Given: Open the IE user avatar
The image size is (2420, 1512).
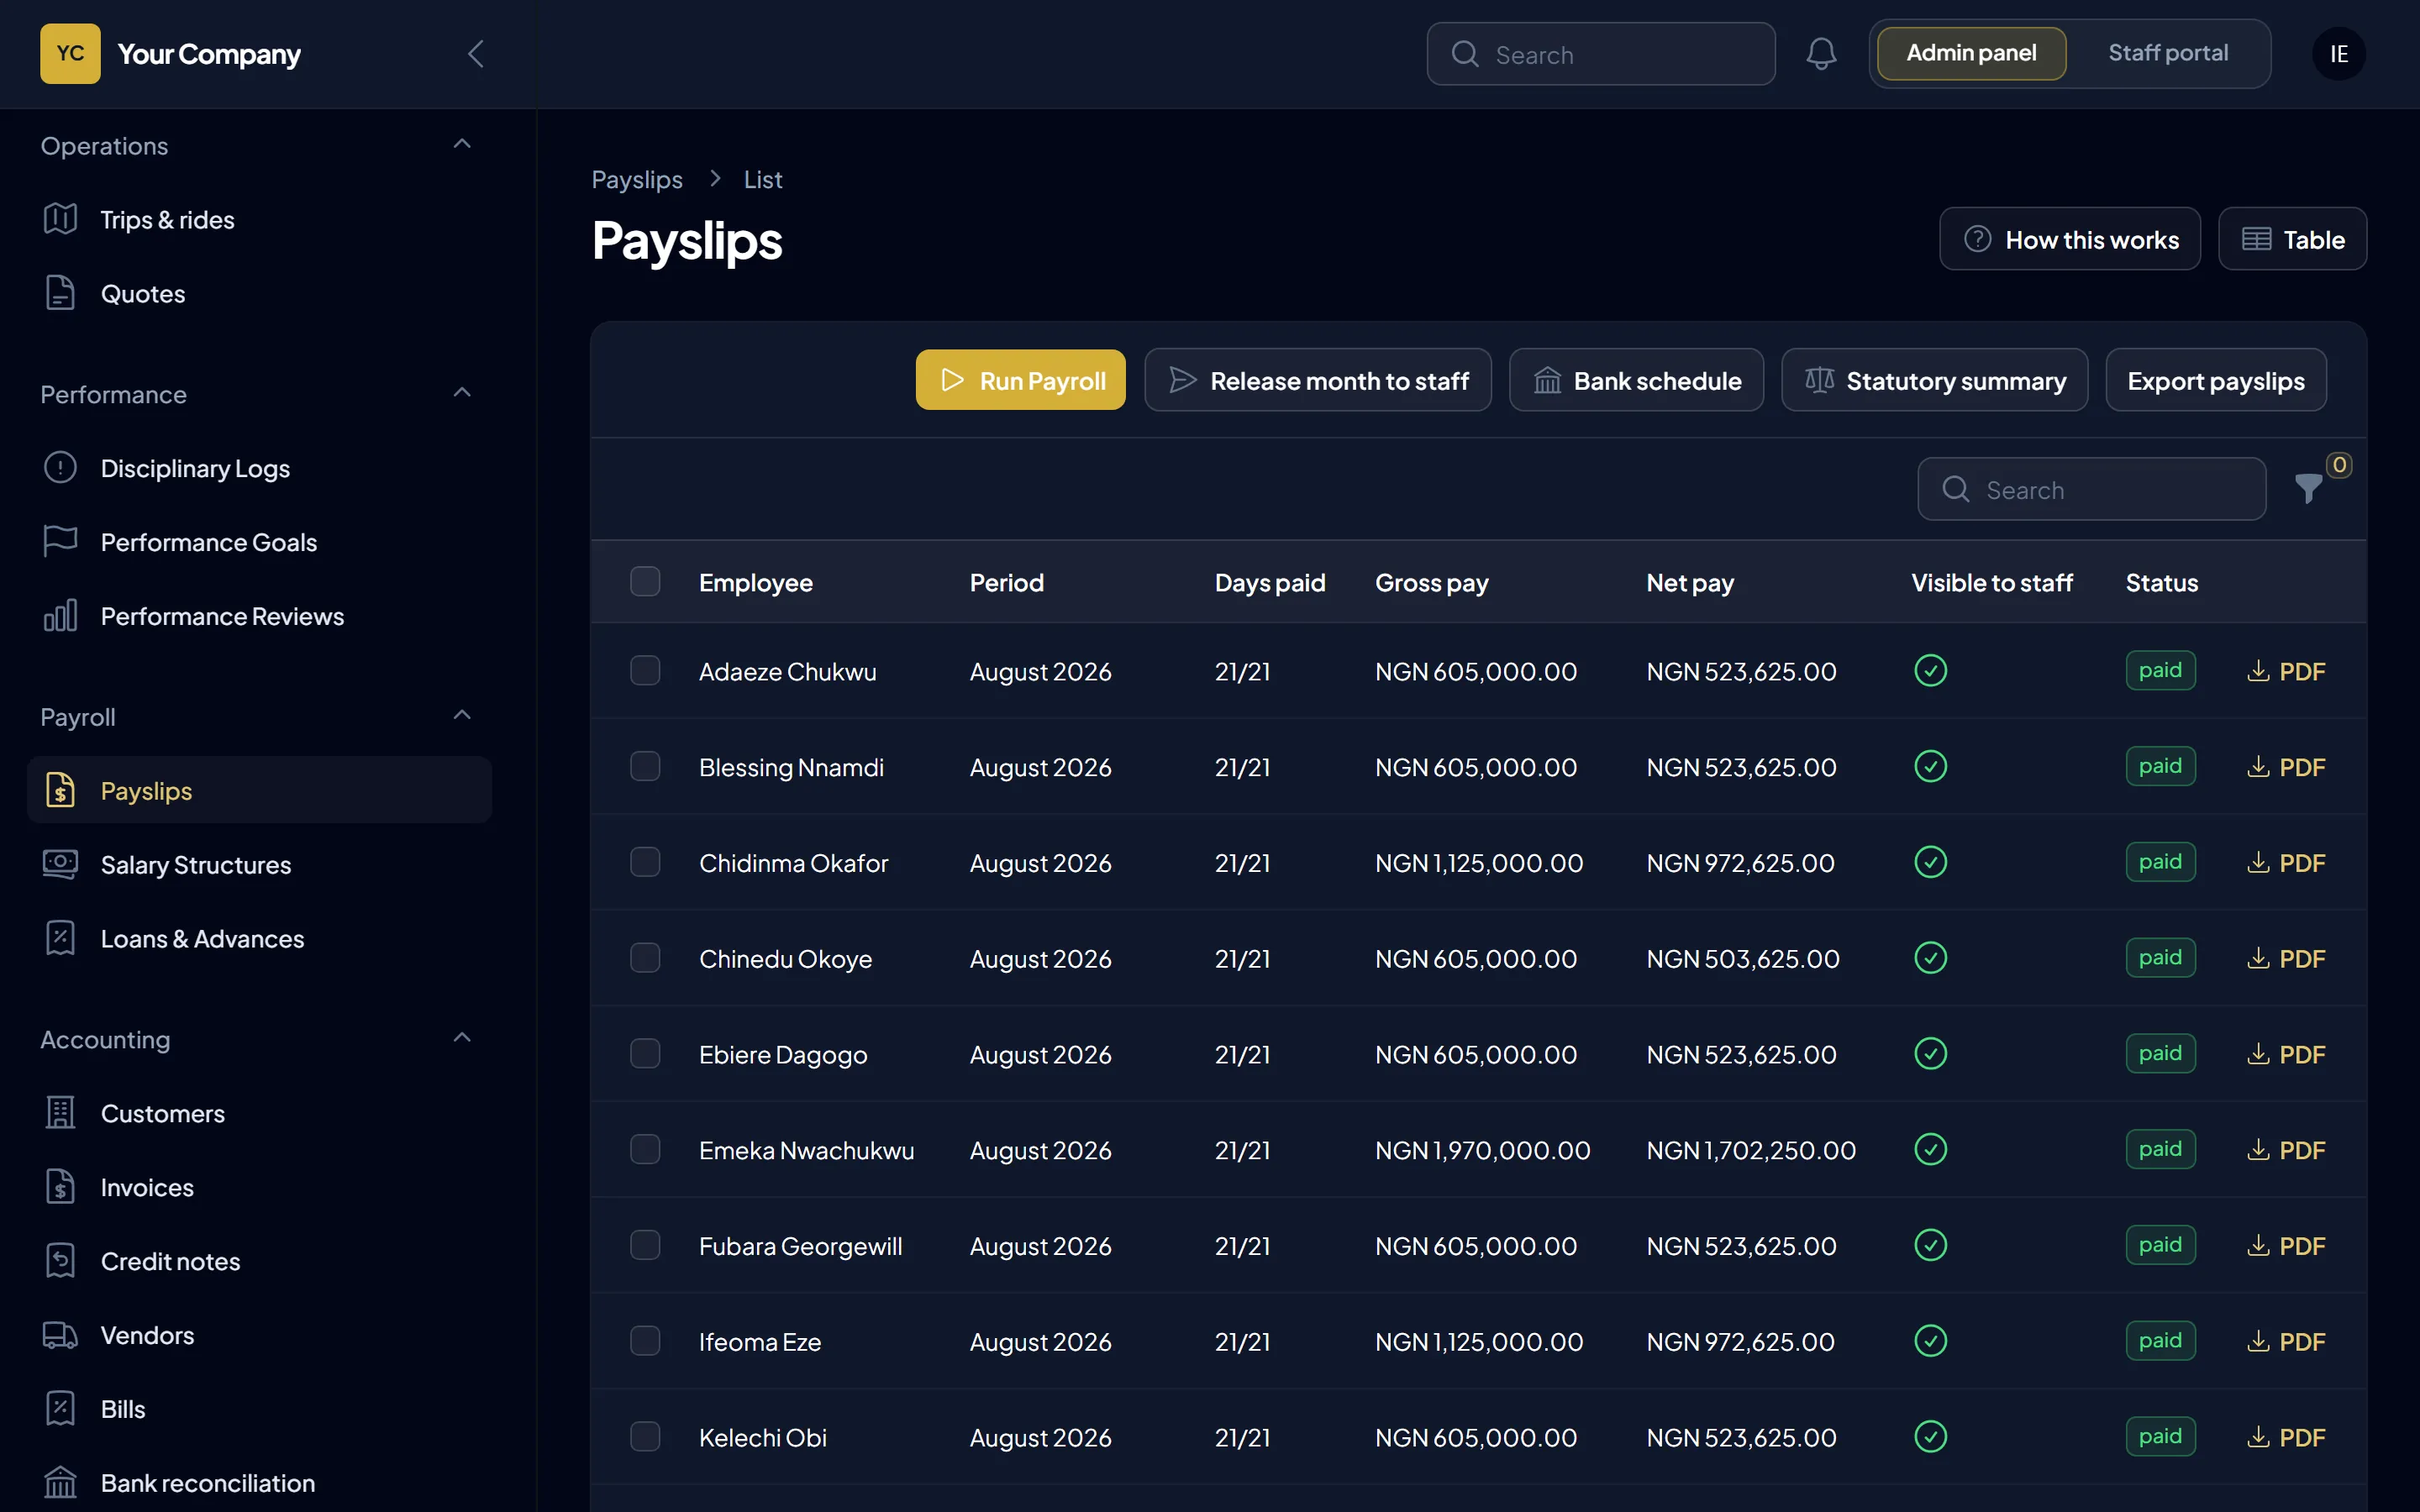Looking at the screenshot, I should tap(2338, 54).
